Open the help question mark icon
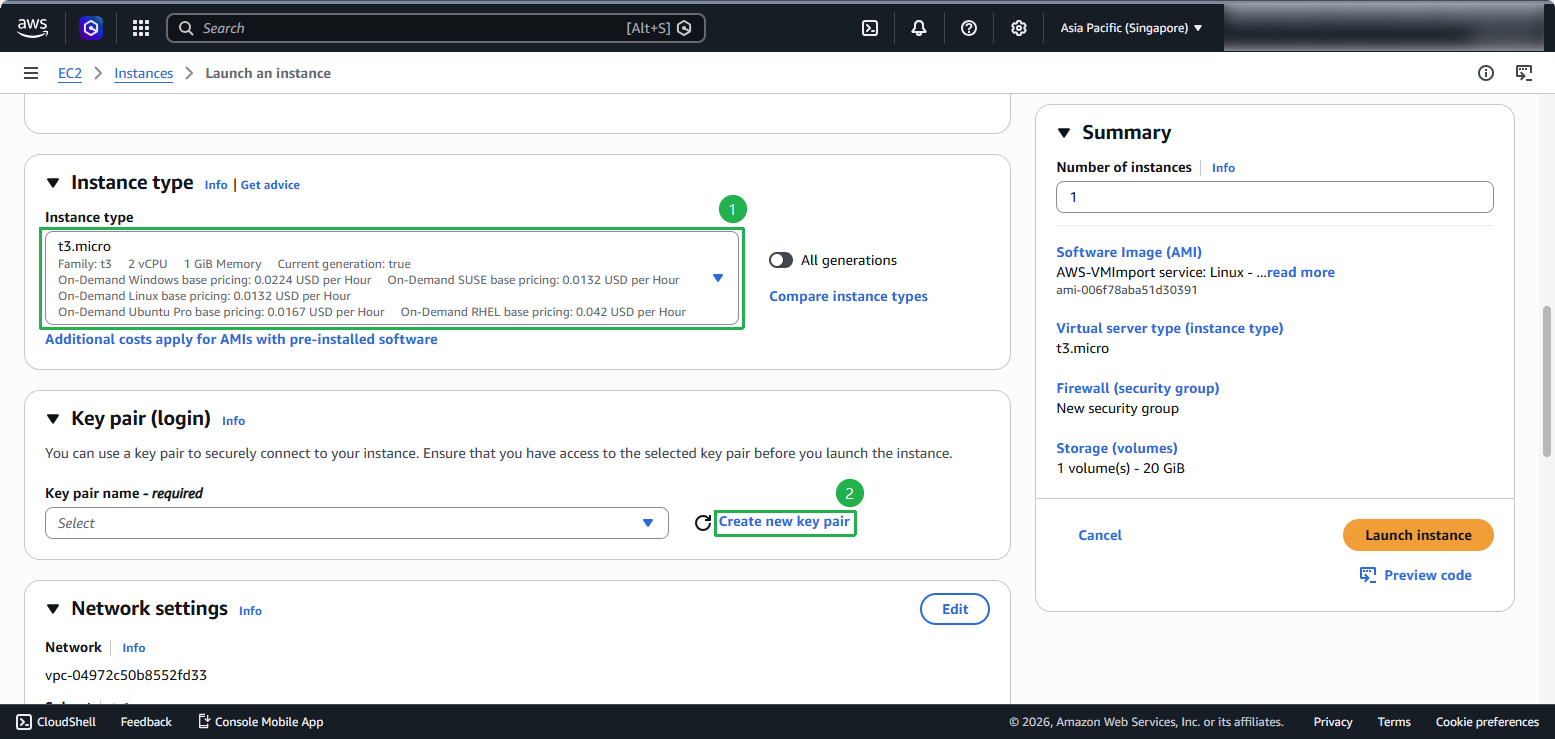Screen dimensions: 1555x739 pos(969,28)
